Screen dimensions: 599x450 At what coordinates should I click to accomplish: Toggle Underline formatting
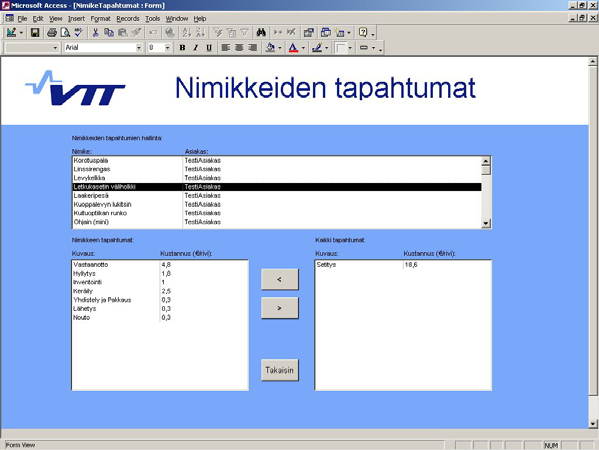[209, 48]
